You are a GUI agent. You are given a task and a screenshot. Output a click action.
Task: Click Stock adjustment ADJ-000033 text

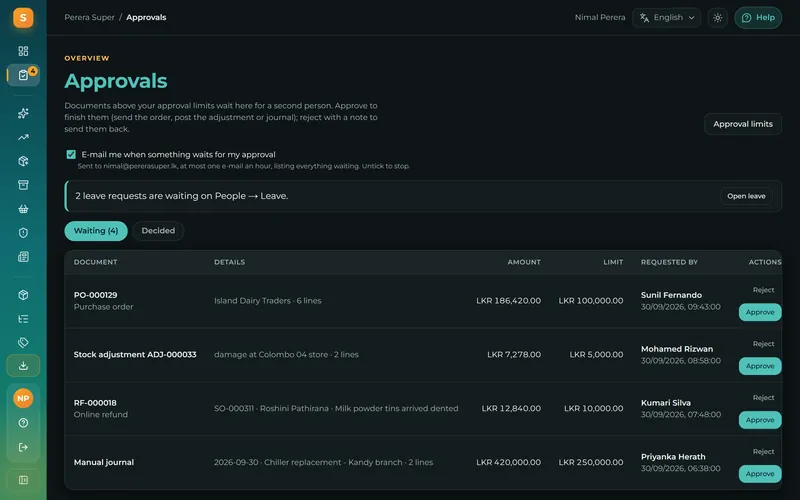(135, 355)
